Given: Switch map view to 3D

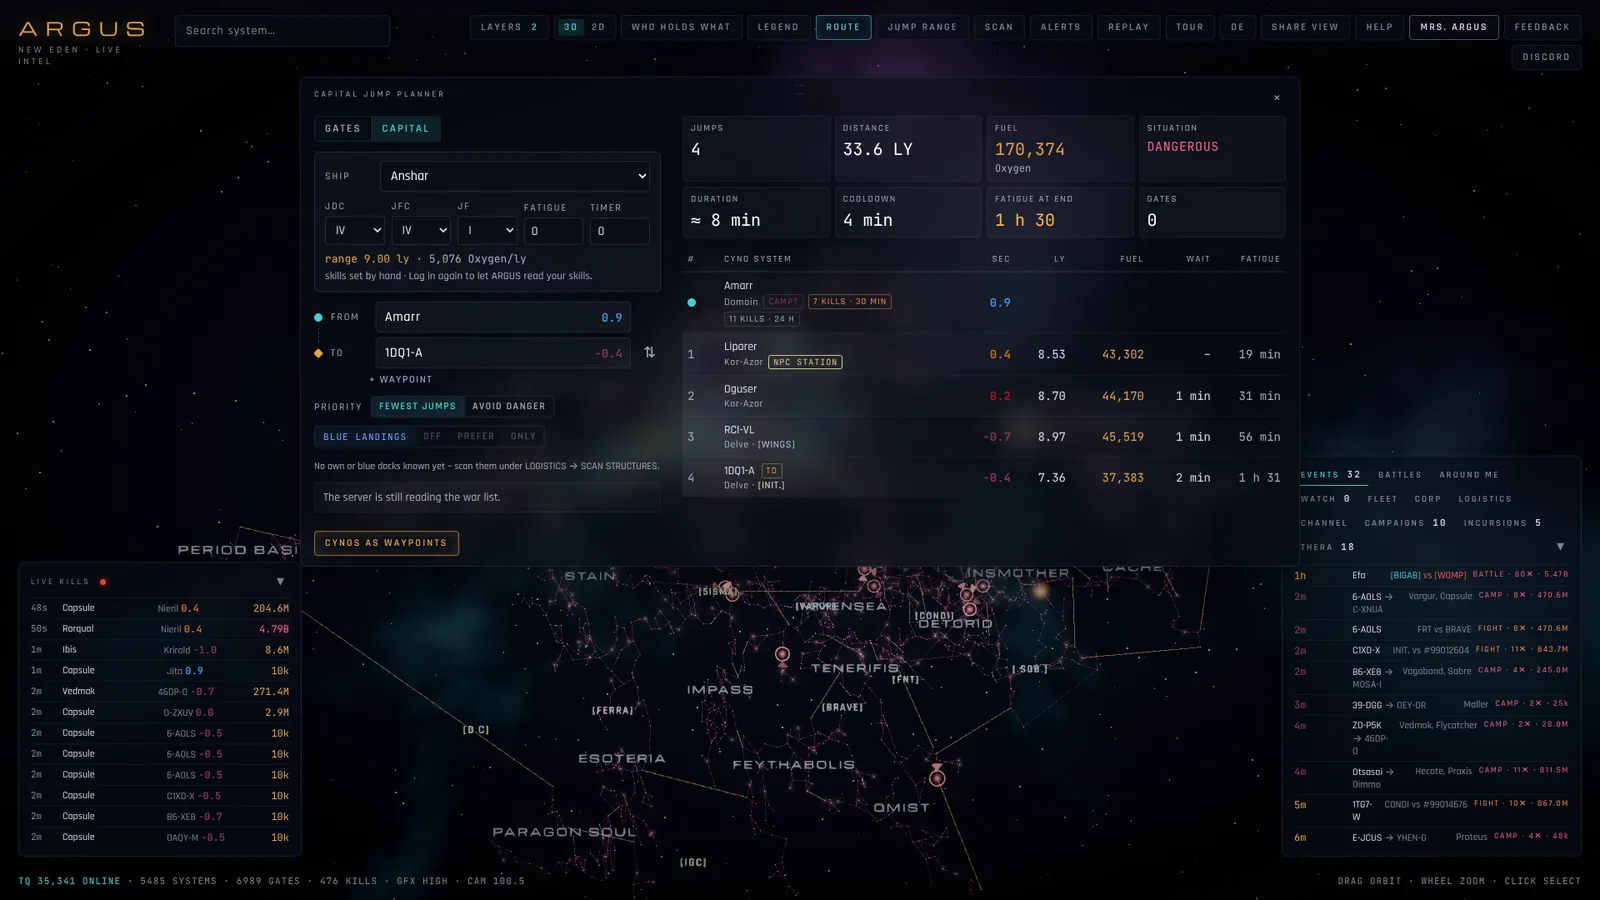Looking at the screenshot, I should pos(571,27).
